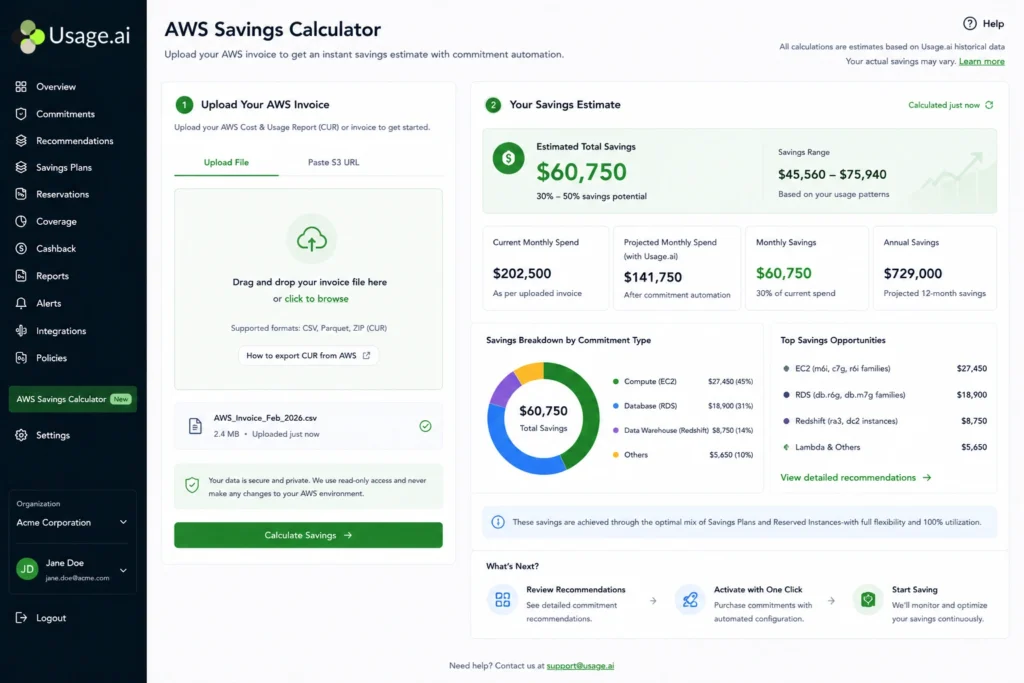Click the Lambda & Others row
This screenshot has height=683, width=1024.
[885, 447]
